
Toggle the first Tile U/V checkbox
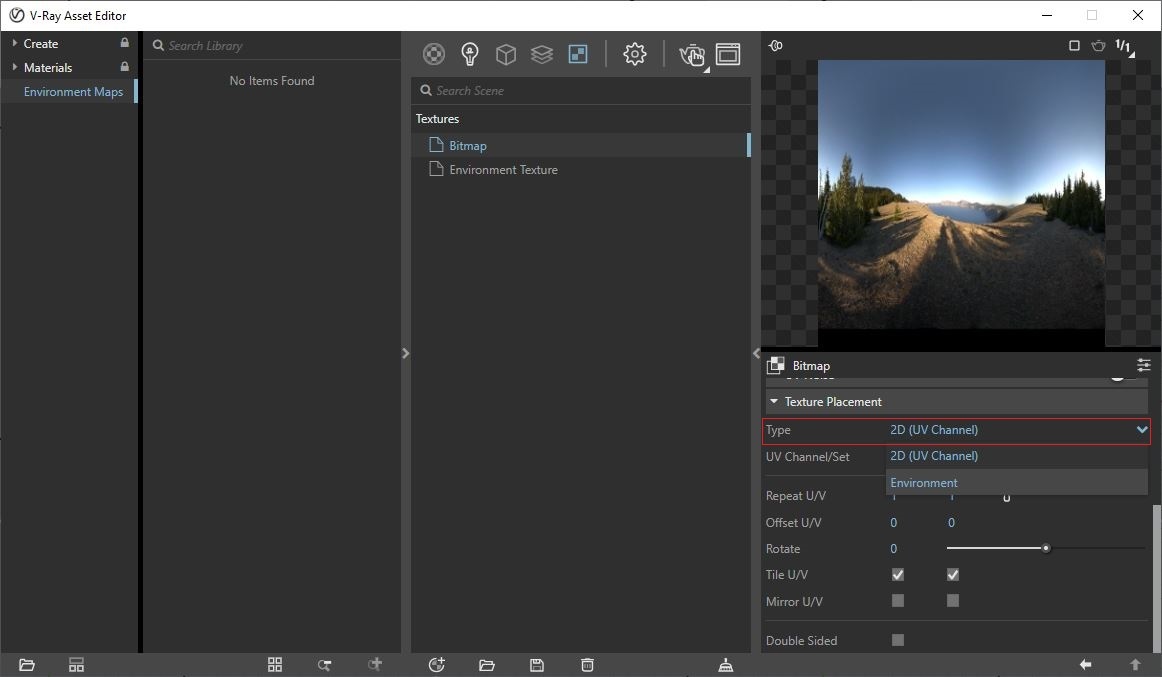click(897, 574)
